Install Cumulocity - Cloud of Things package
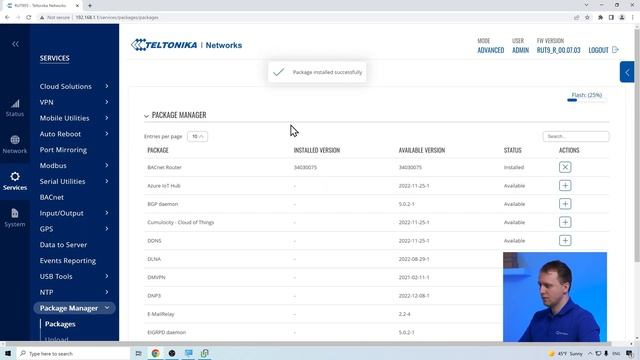 coord(565,222)
